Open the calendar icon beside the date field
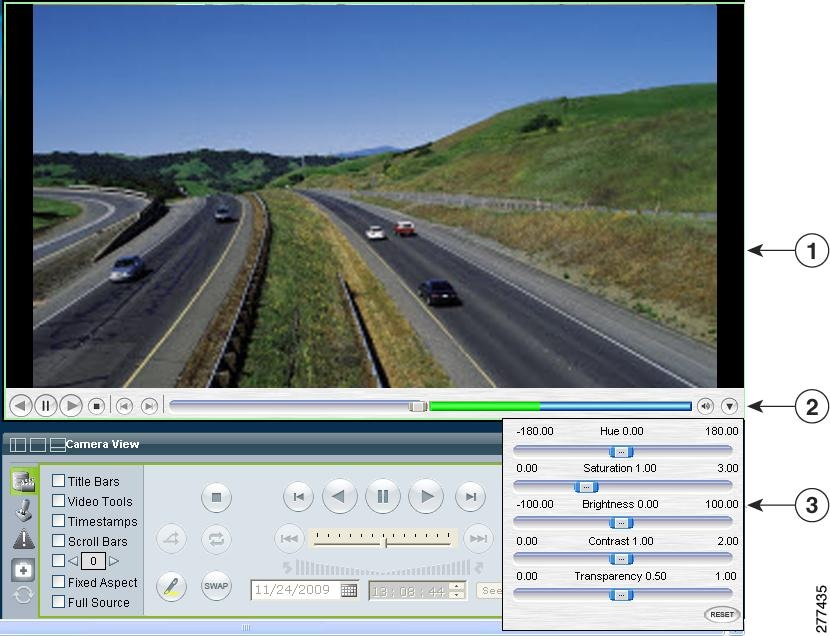This screenshot has width=830, height=636. tap(350, 590)
